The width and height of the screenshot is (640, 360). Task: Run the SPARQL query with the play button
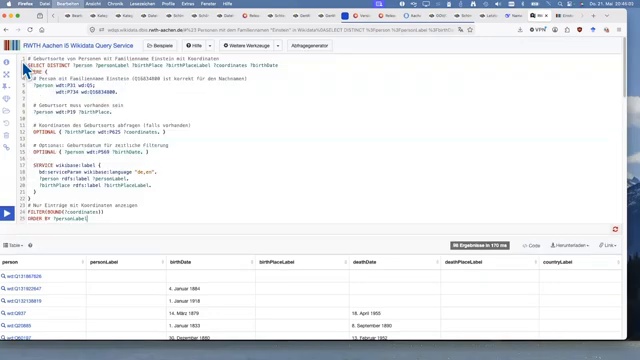point(7,213)
